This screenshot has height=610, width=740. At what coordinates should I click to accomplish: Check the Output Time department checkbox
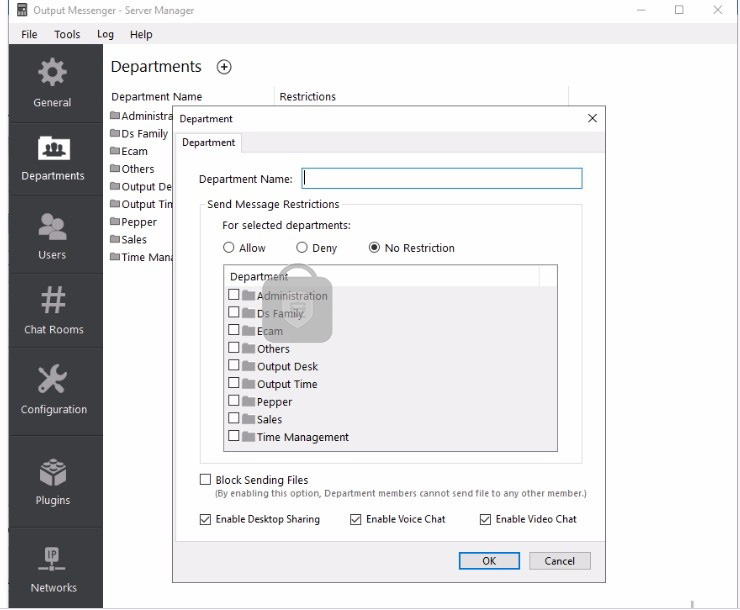click(234, 382)
